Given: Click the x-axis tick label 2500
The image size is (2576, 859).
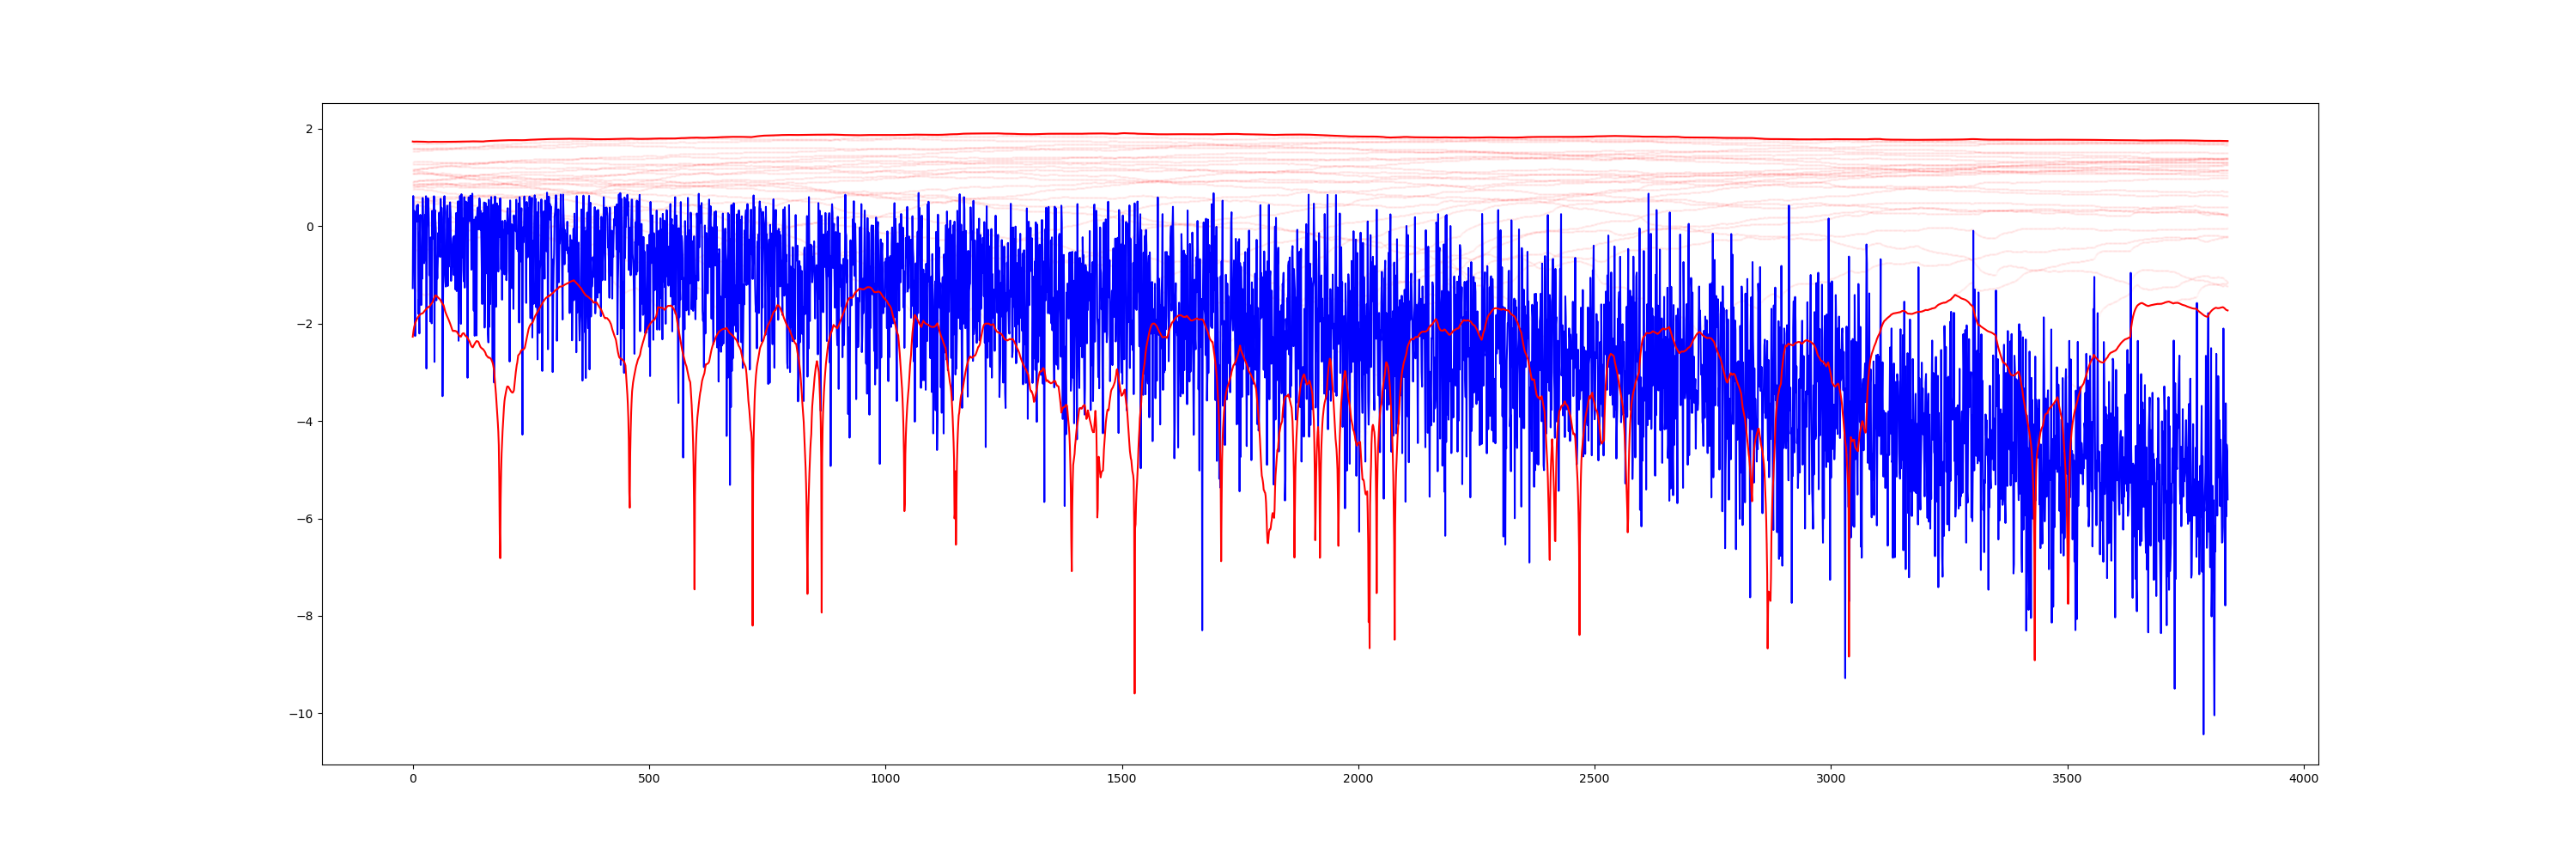Looking at the screenshot, I should 1594,779.
